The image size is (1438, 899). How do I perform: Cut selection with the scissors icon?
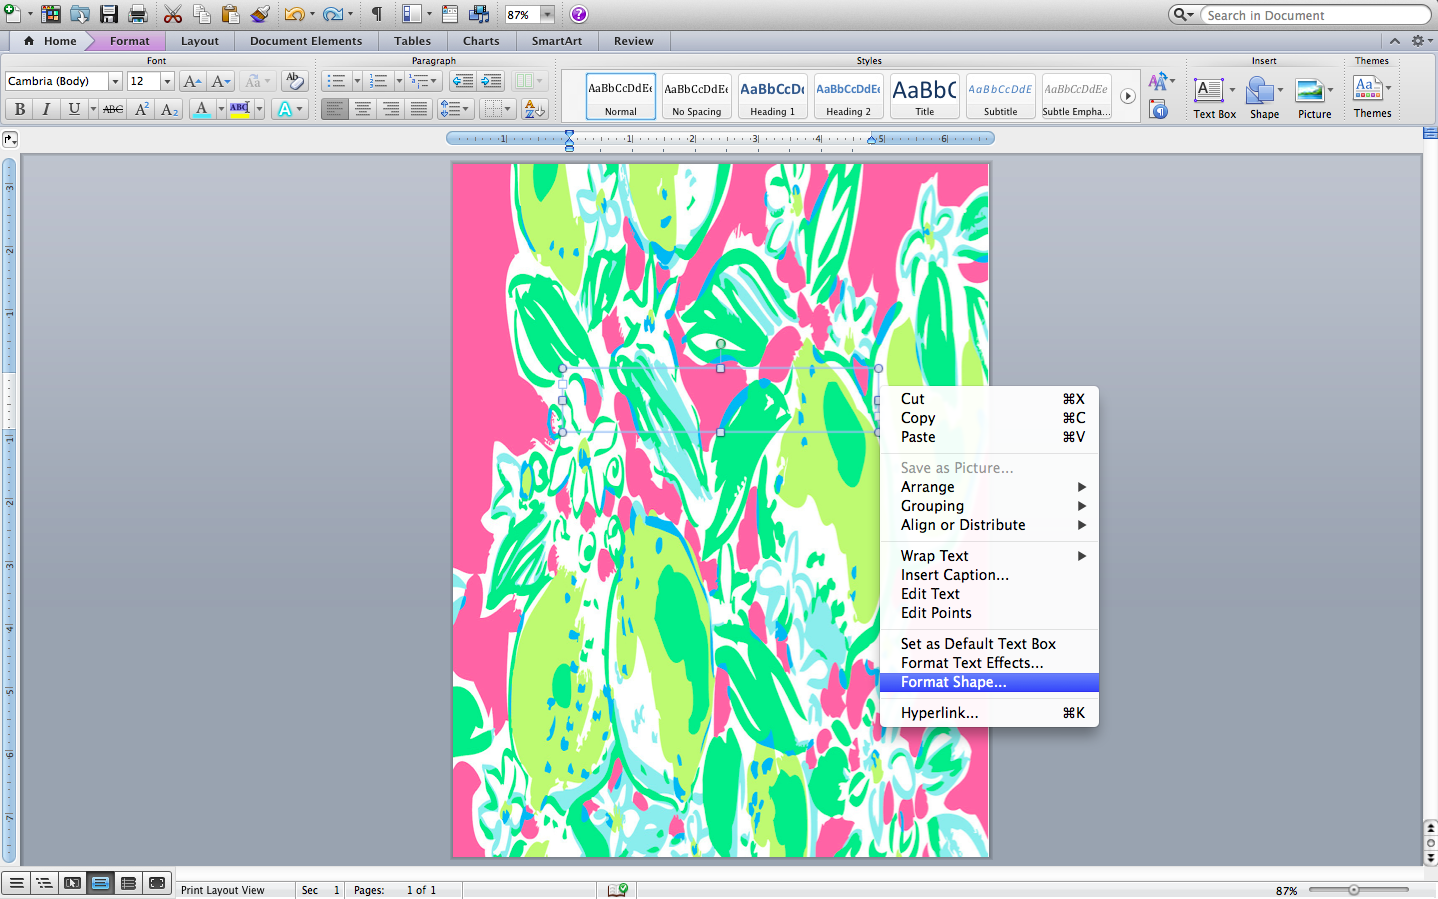tap(173, 14)
